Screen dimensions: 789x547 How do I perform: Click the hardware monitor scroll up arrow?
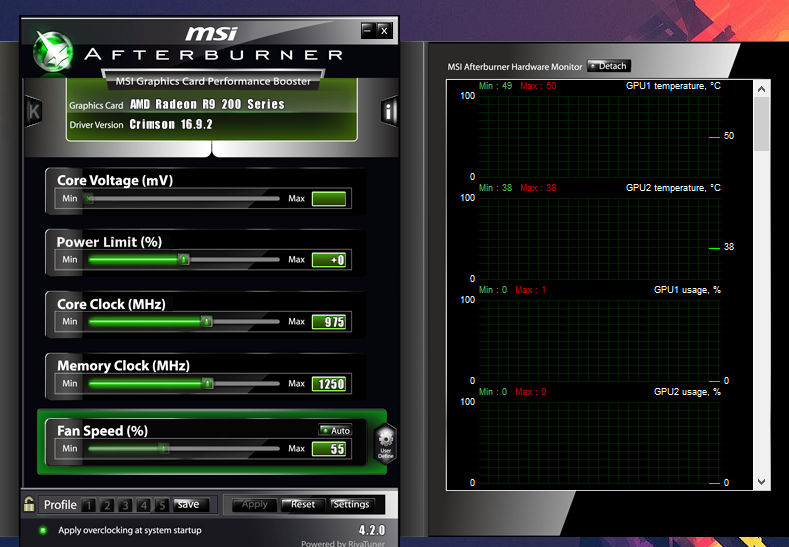(761, 89)
